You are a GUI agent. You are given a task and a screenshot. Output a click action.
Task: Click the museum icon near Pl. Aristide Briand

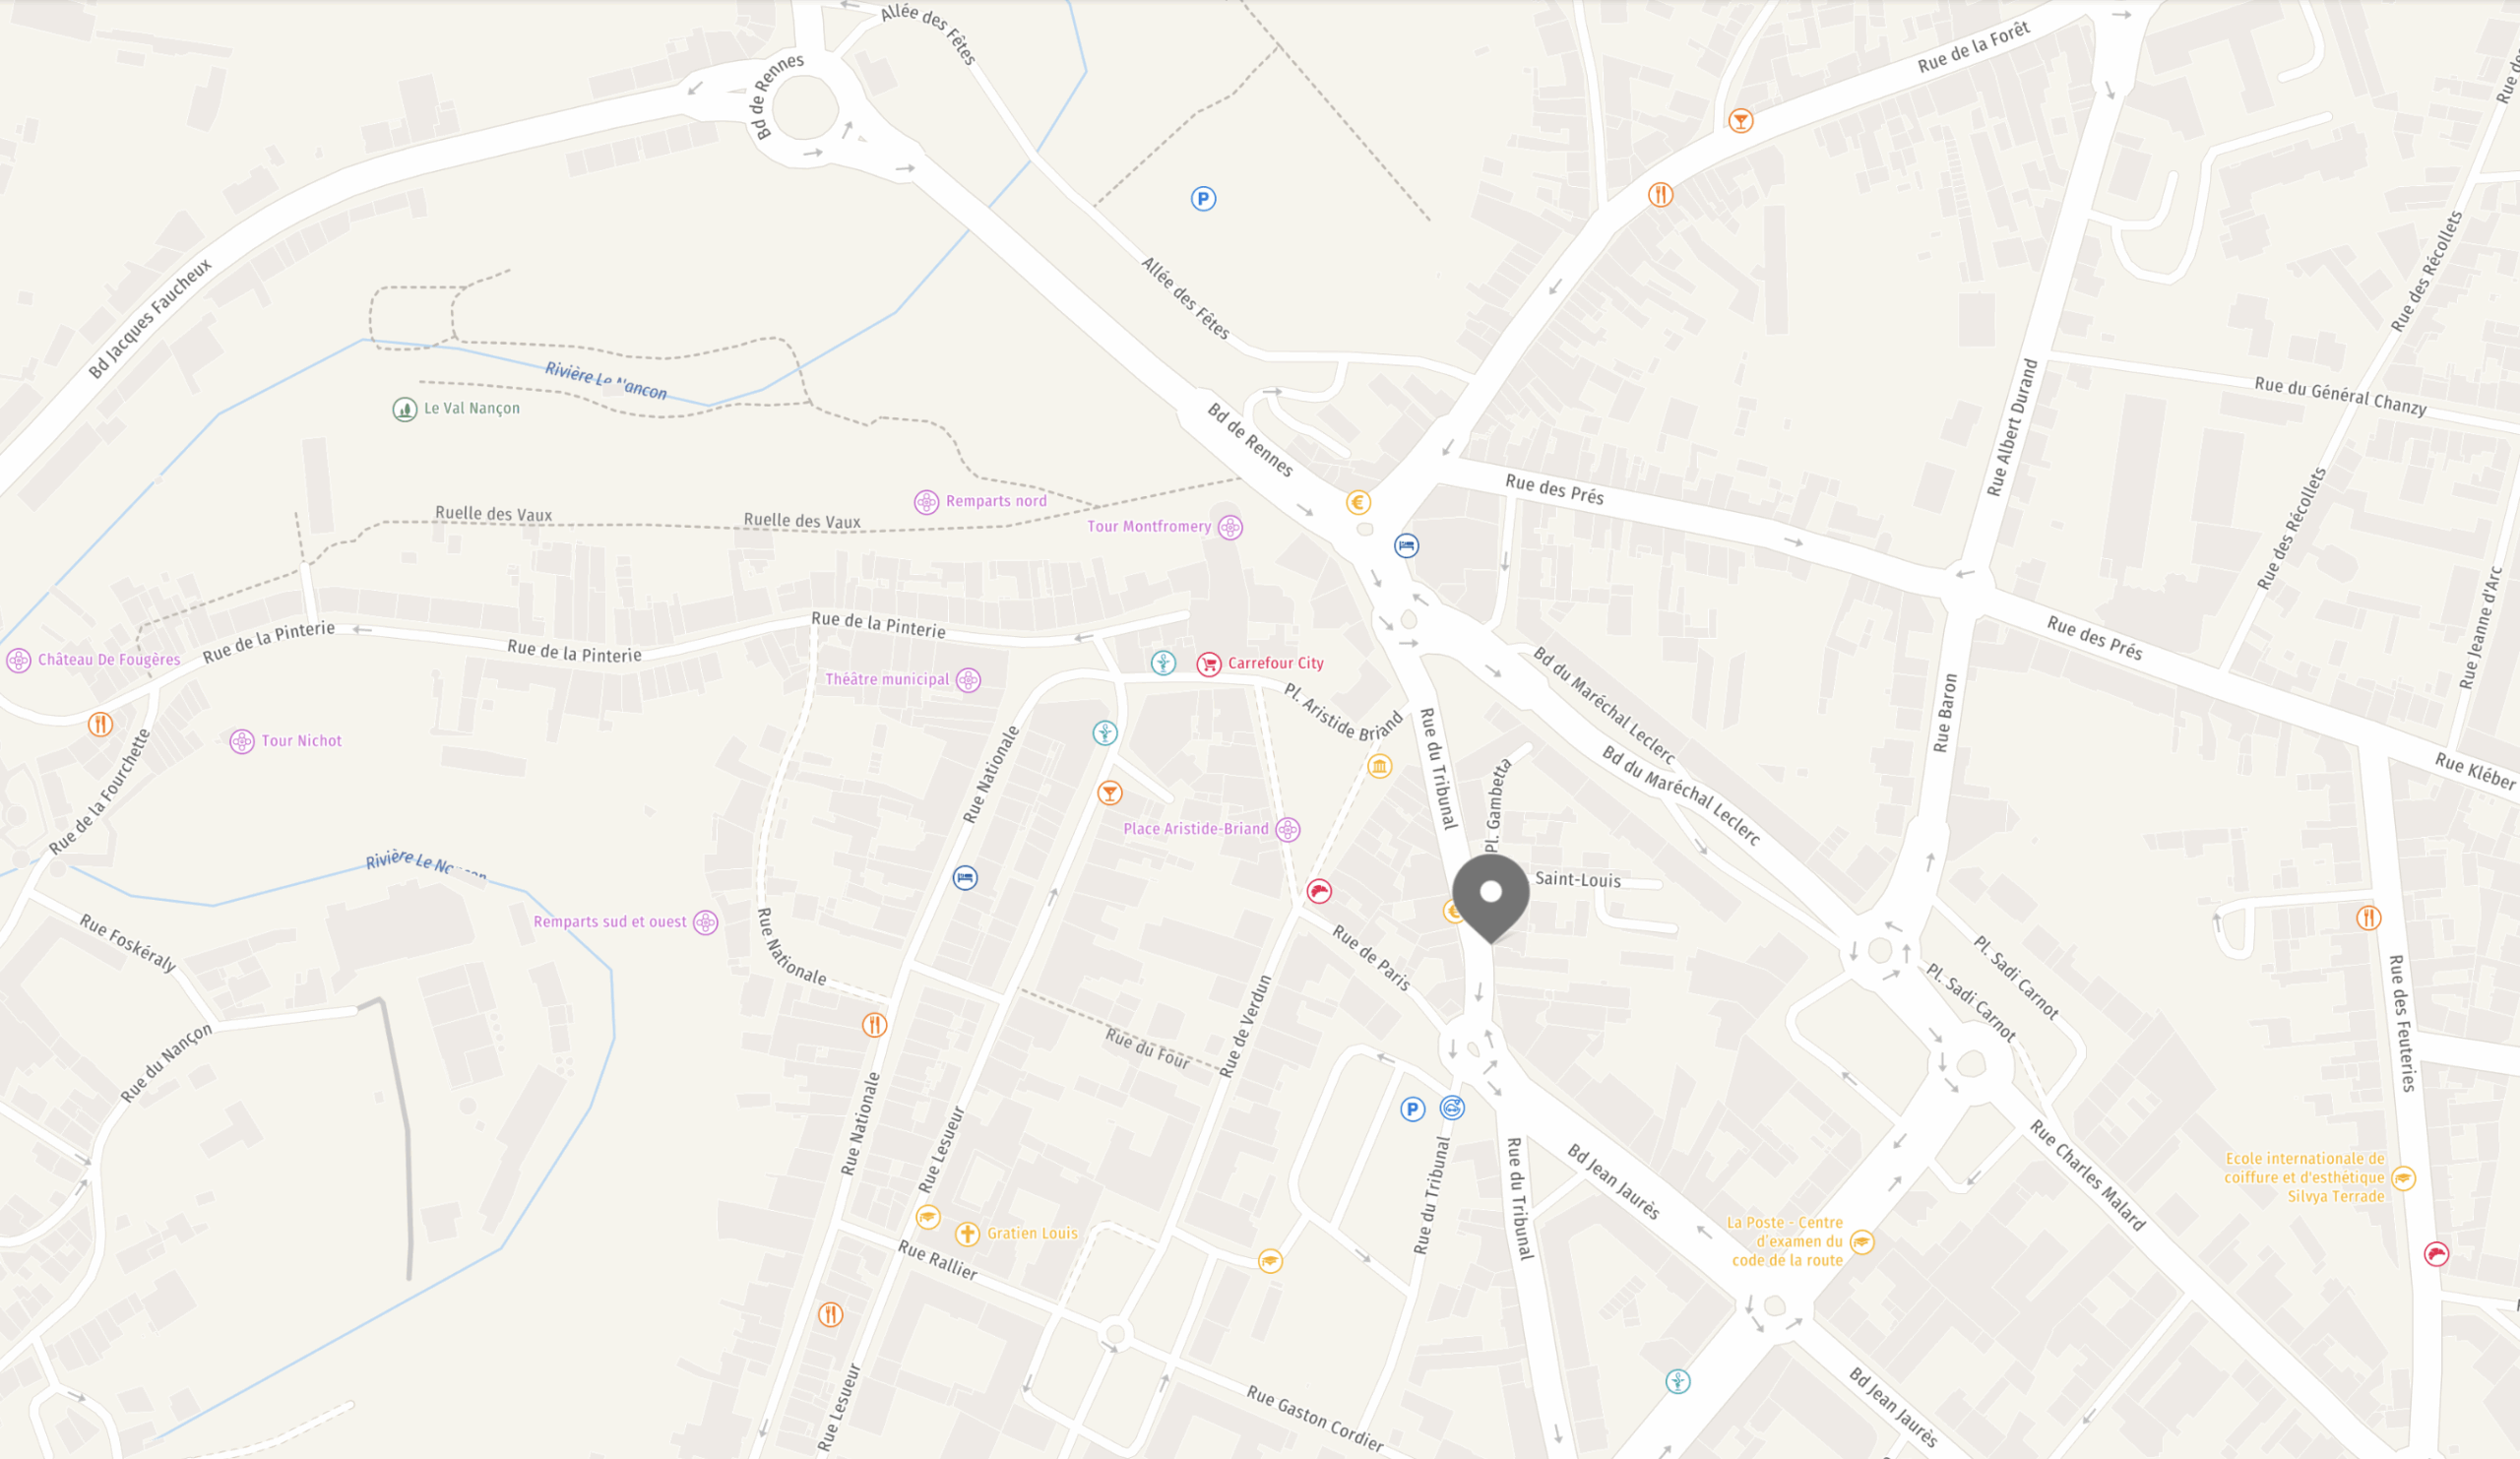click(x=1379, y=767)
